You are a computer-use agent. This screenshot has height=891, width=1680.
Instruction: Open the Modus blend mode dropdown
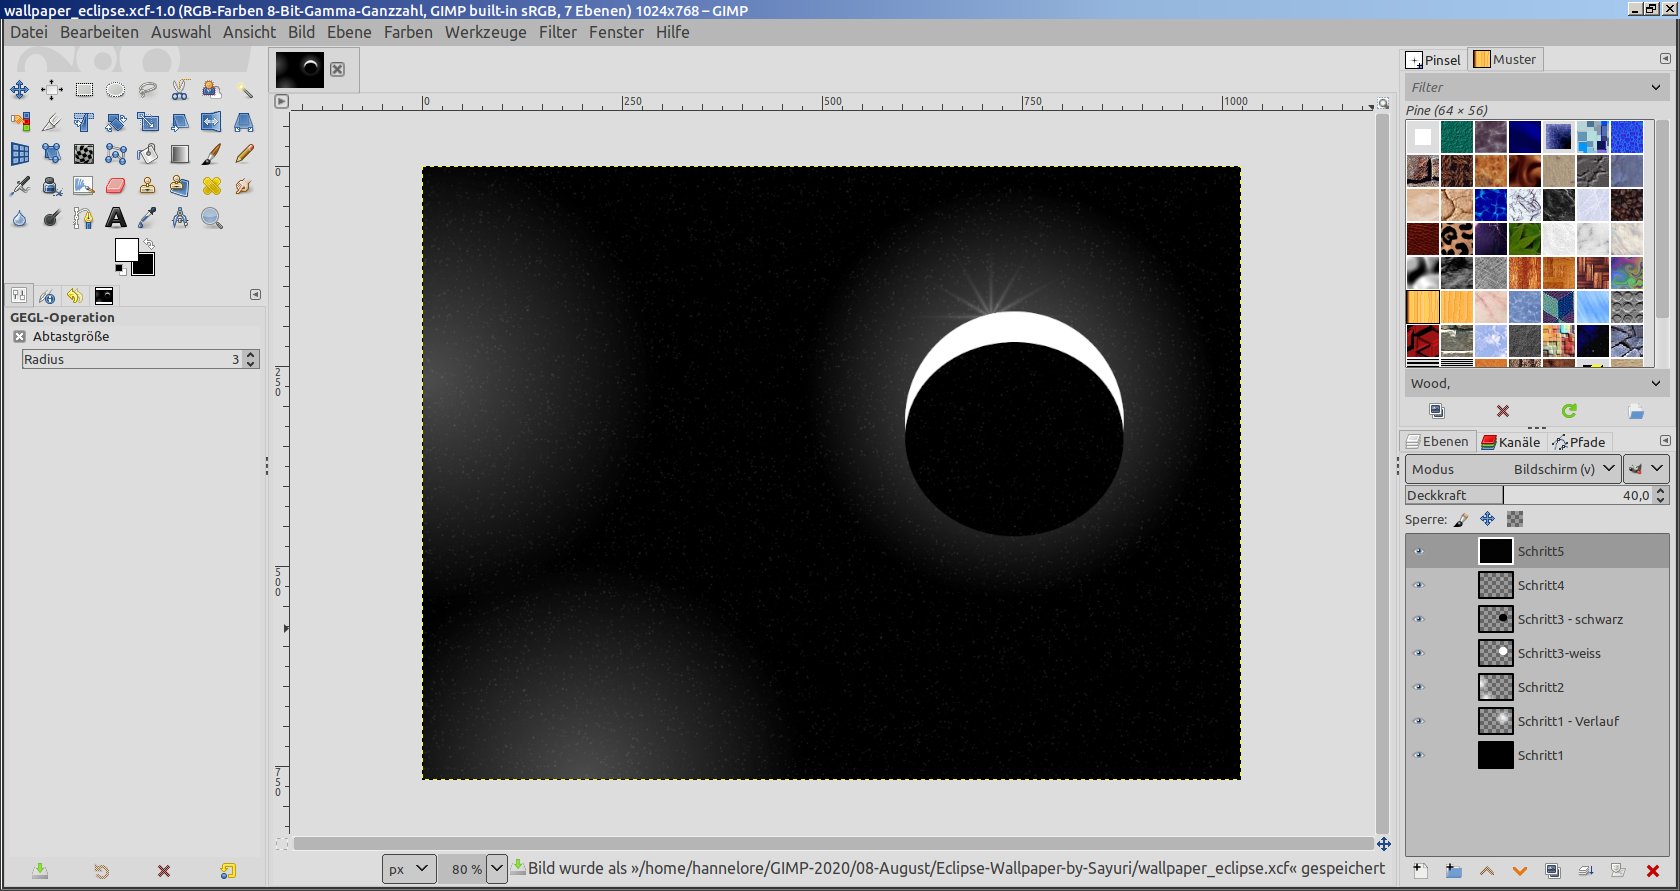1511,469
